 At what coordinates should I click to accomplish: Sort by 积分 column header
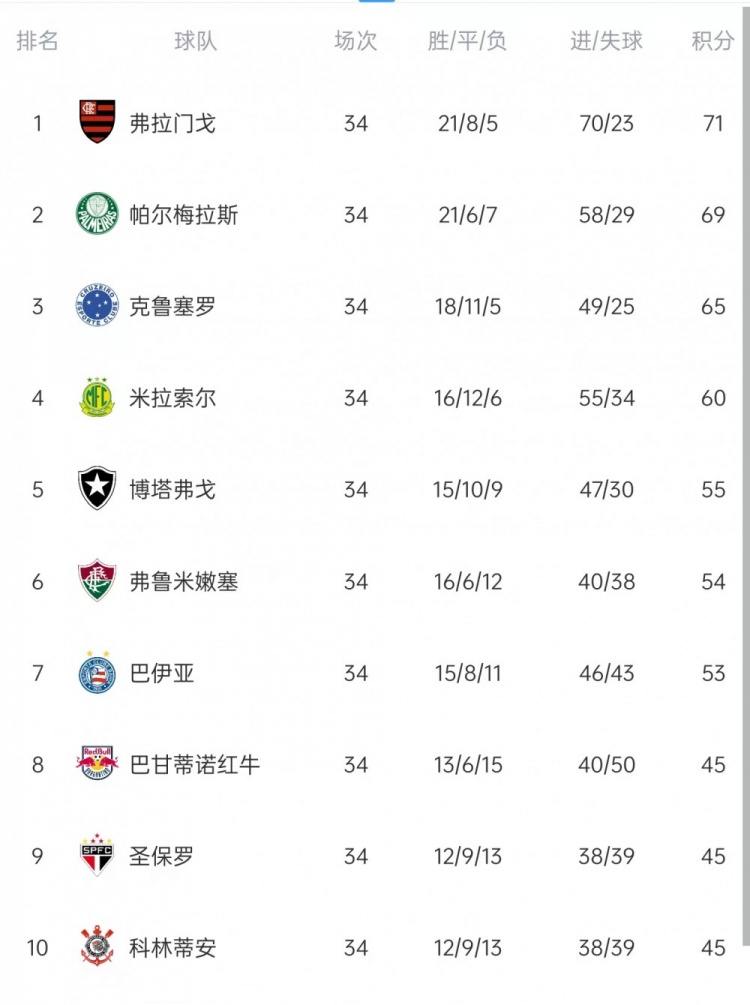(712, 41)
